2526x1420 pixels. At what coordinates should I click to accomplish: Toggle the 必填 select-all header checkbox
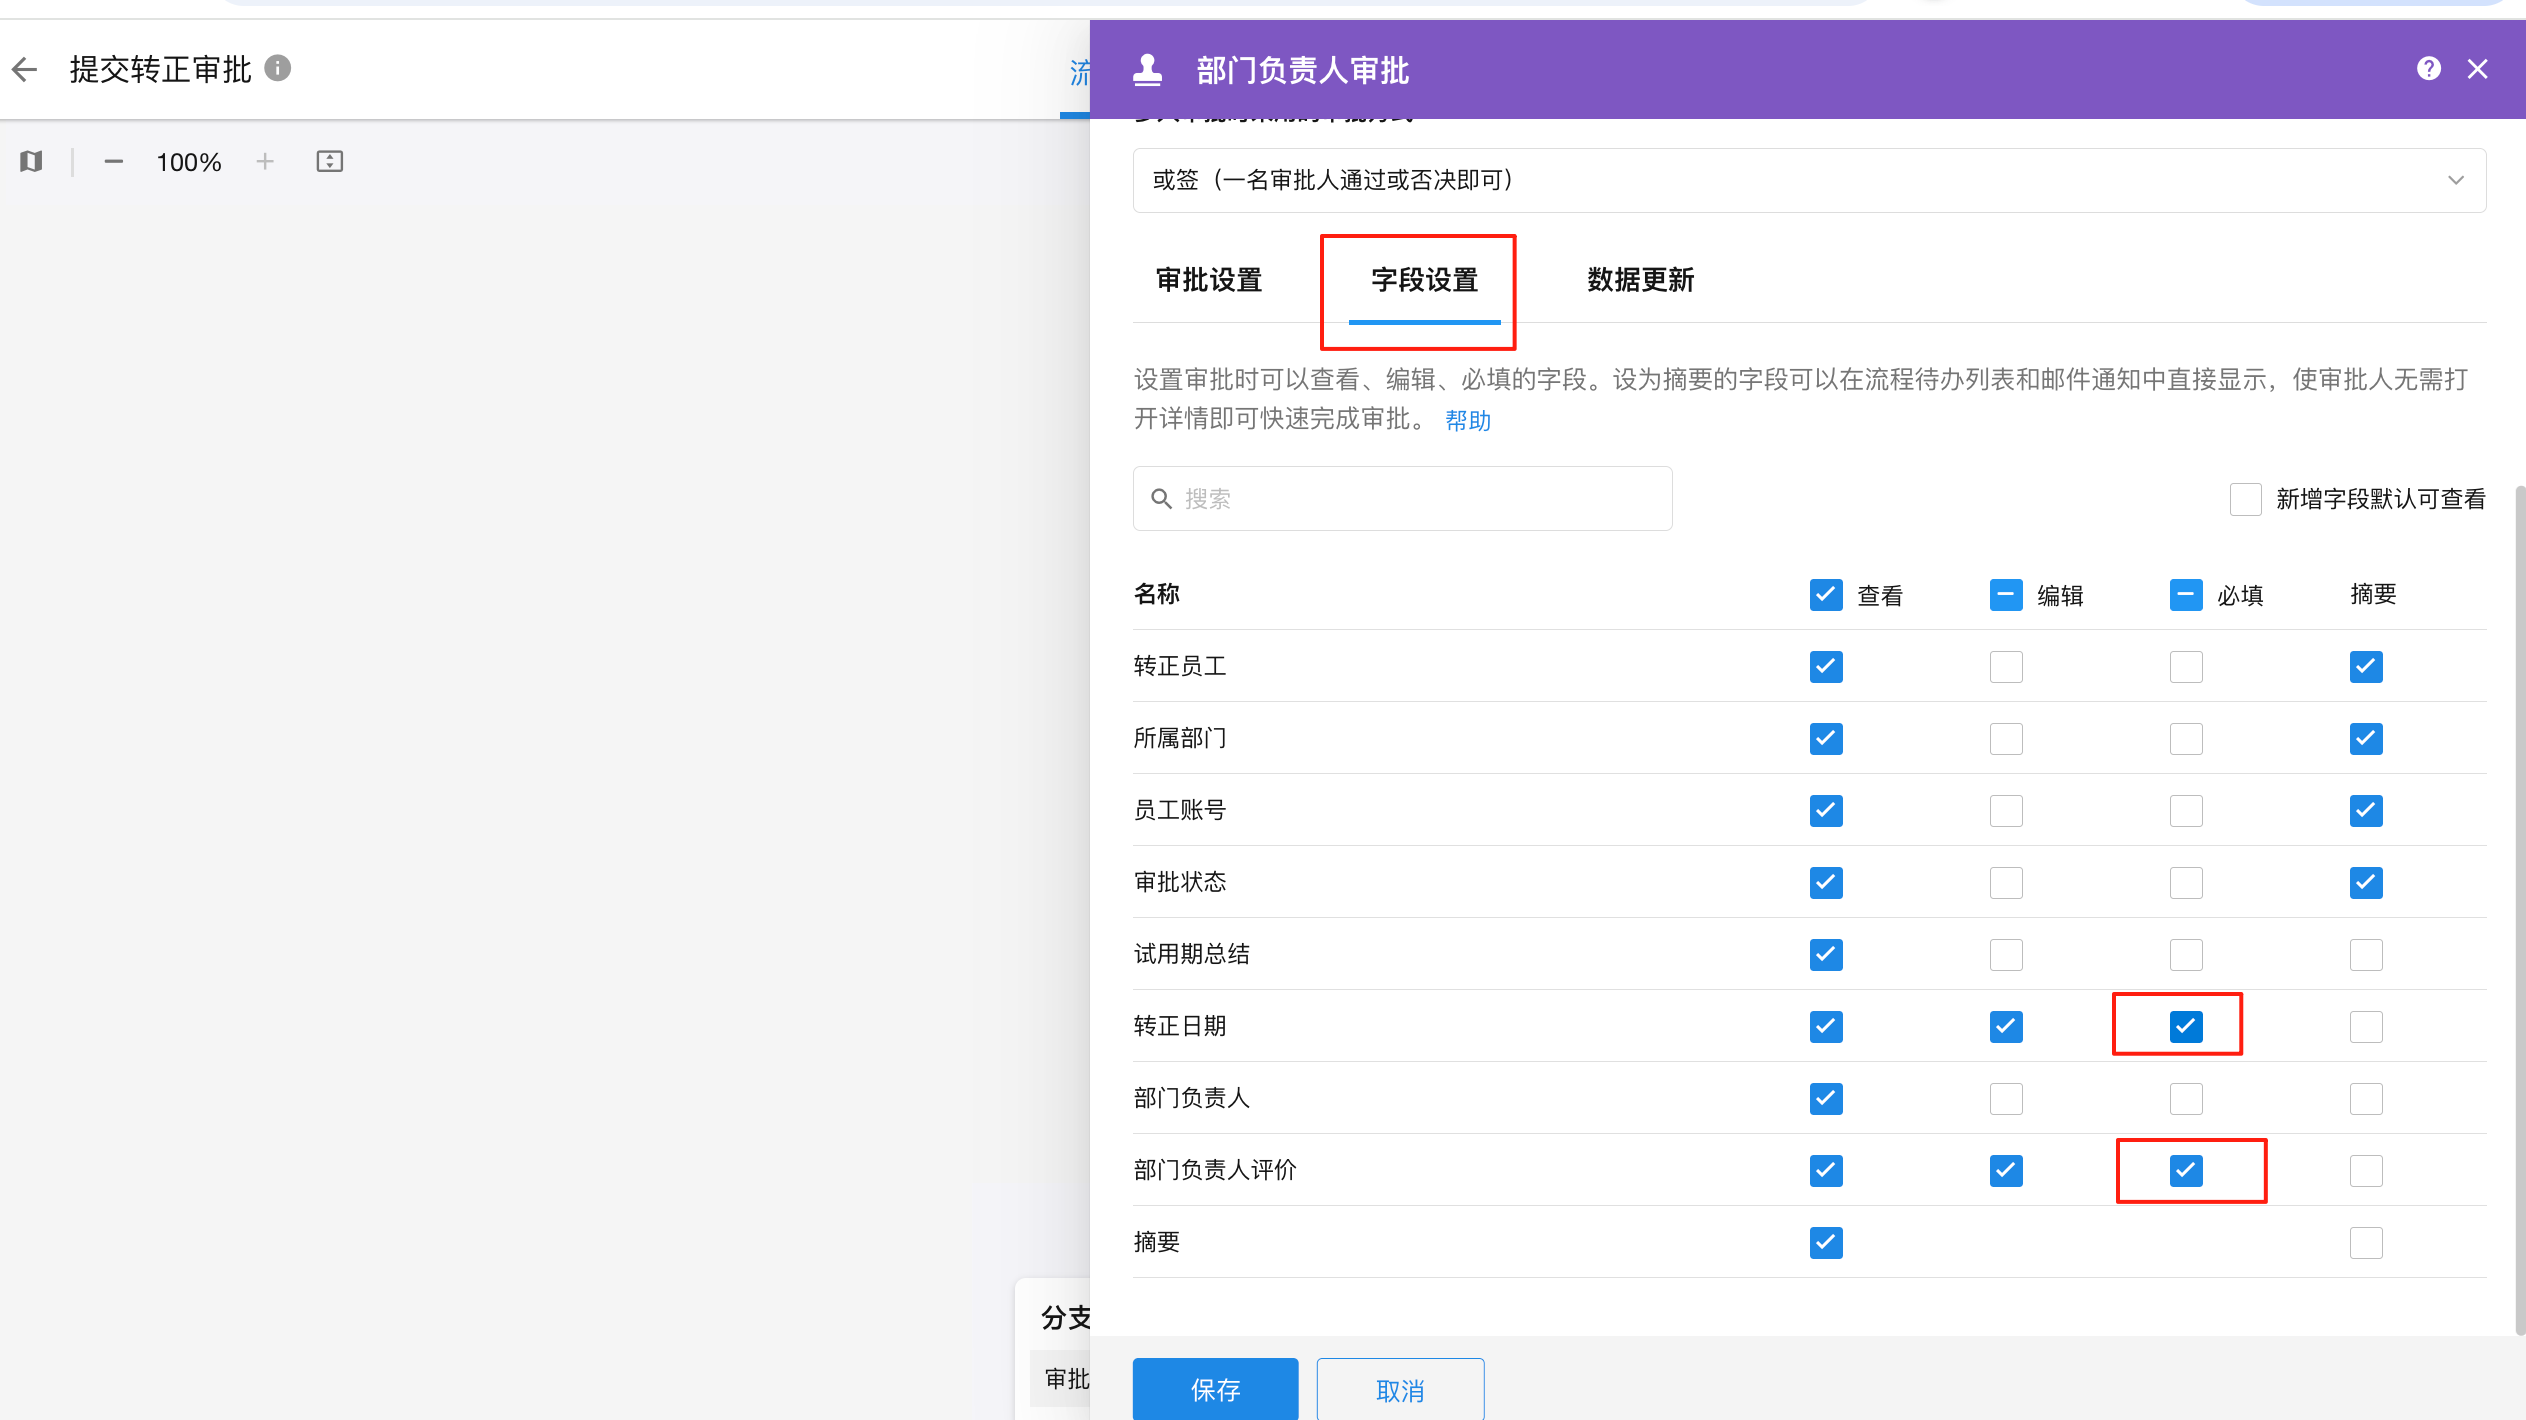point(2186,595)
